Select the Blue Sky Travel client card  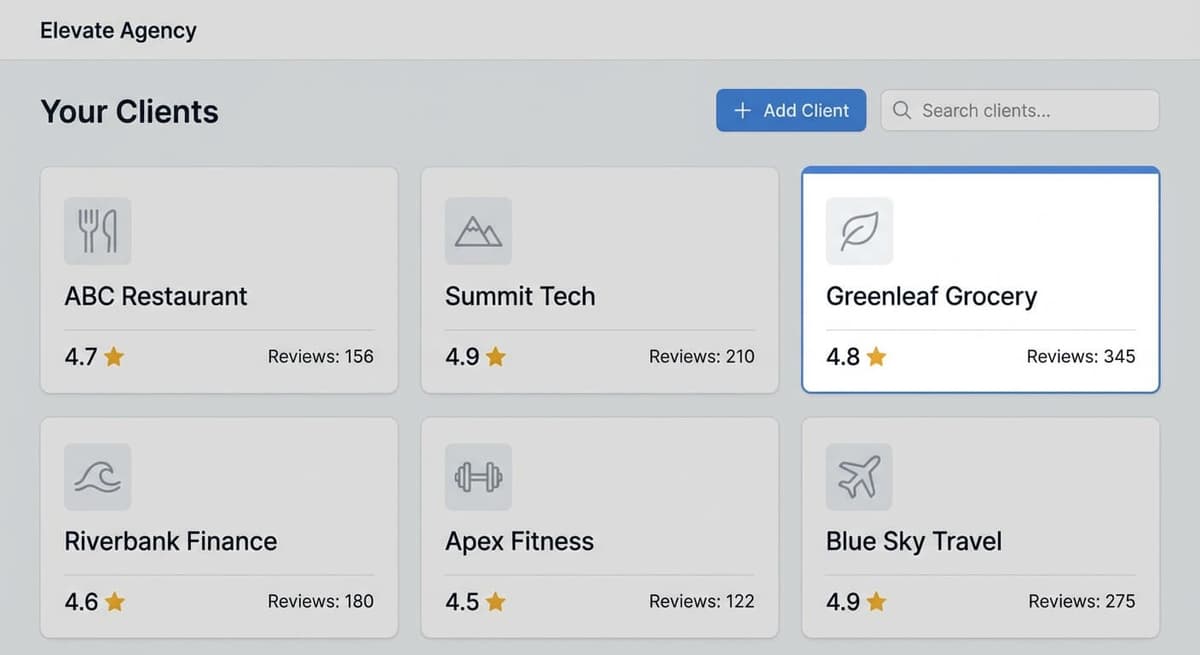[x=980, y=527]
